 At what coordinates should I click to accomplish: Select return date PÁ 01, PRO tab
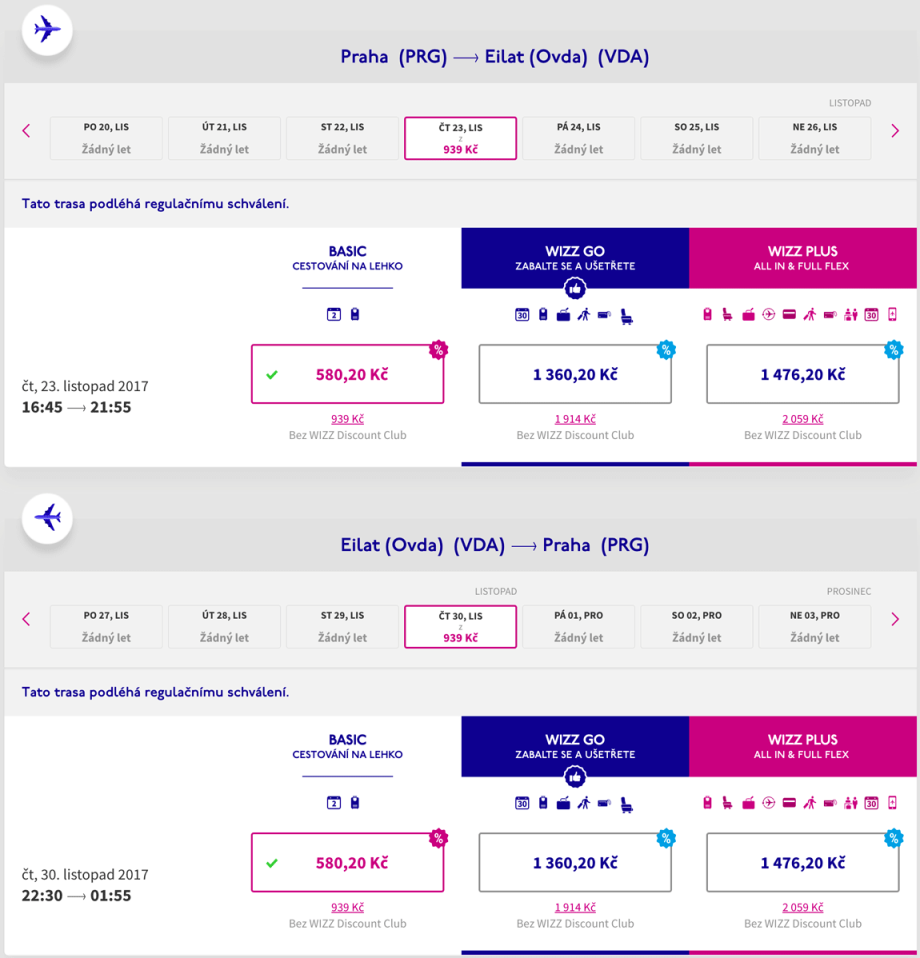point(578,626)
